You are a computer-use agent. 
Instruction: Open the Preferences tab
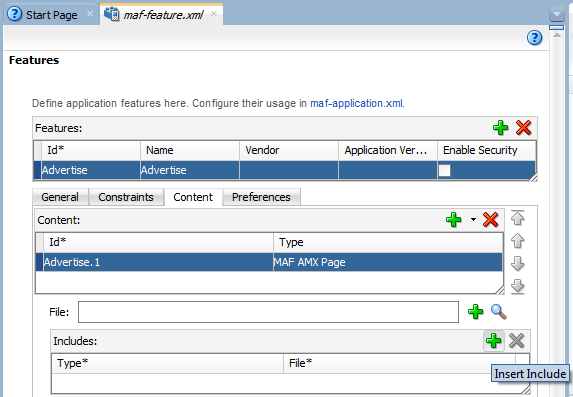261,197
